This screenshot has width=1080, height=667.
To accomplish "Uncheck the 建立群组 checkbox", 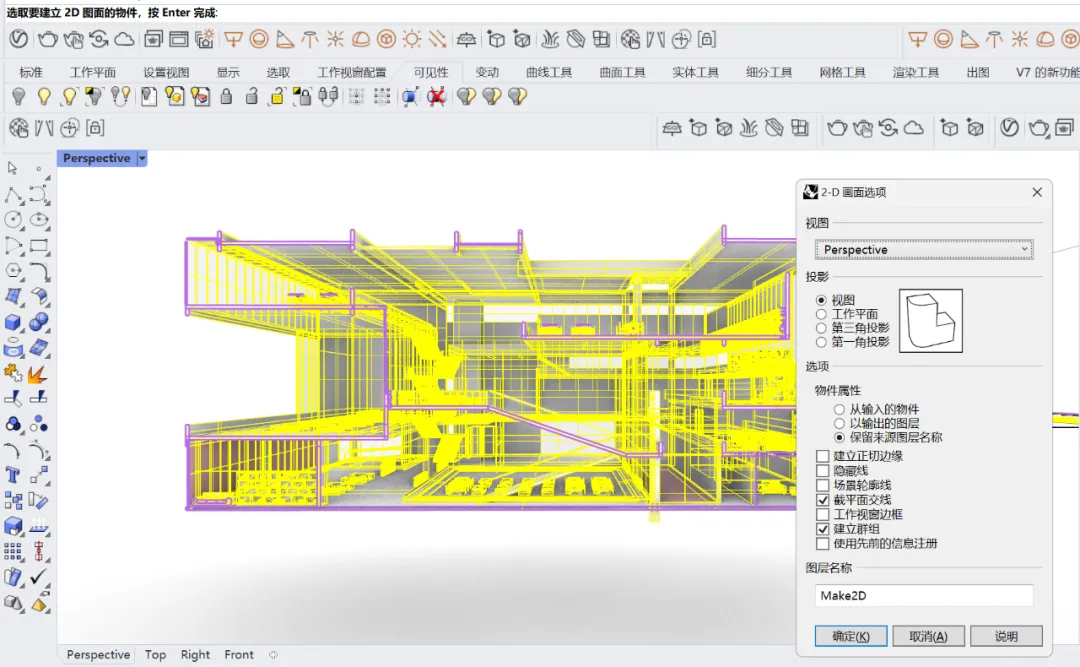I will click(822, 529).
